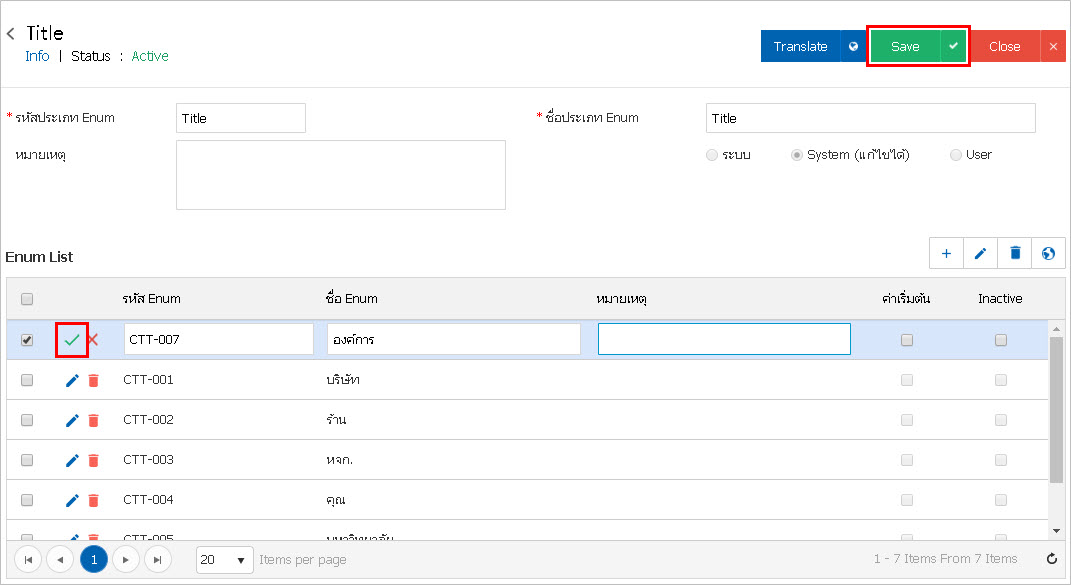The height and width of the screenshot is (585, 1071).
Task: Click the Active status text
Action: [x=150, y=56]
